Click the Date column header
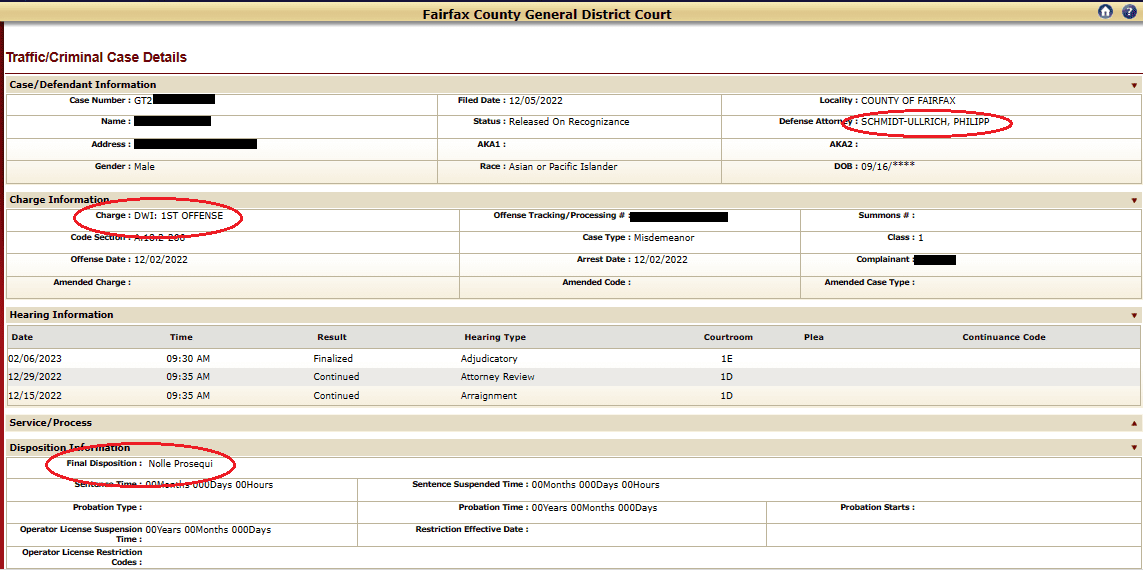Screen dimensions: 1143x570 22,338
